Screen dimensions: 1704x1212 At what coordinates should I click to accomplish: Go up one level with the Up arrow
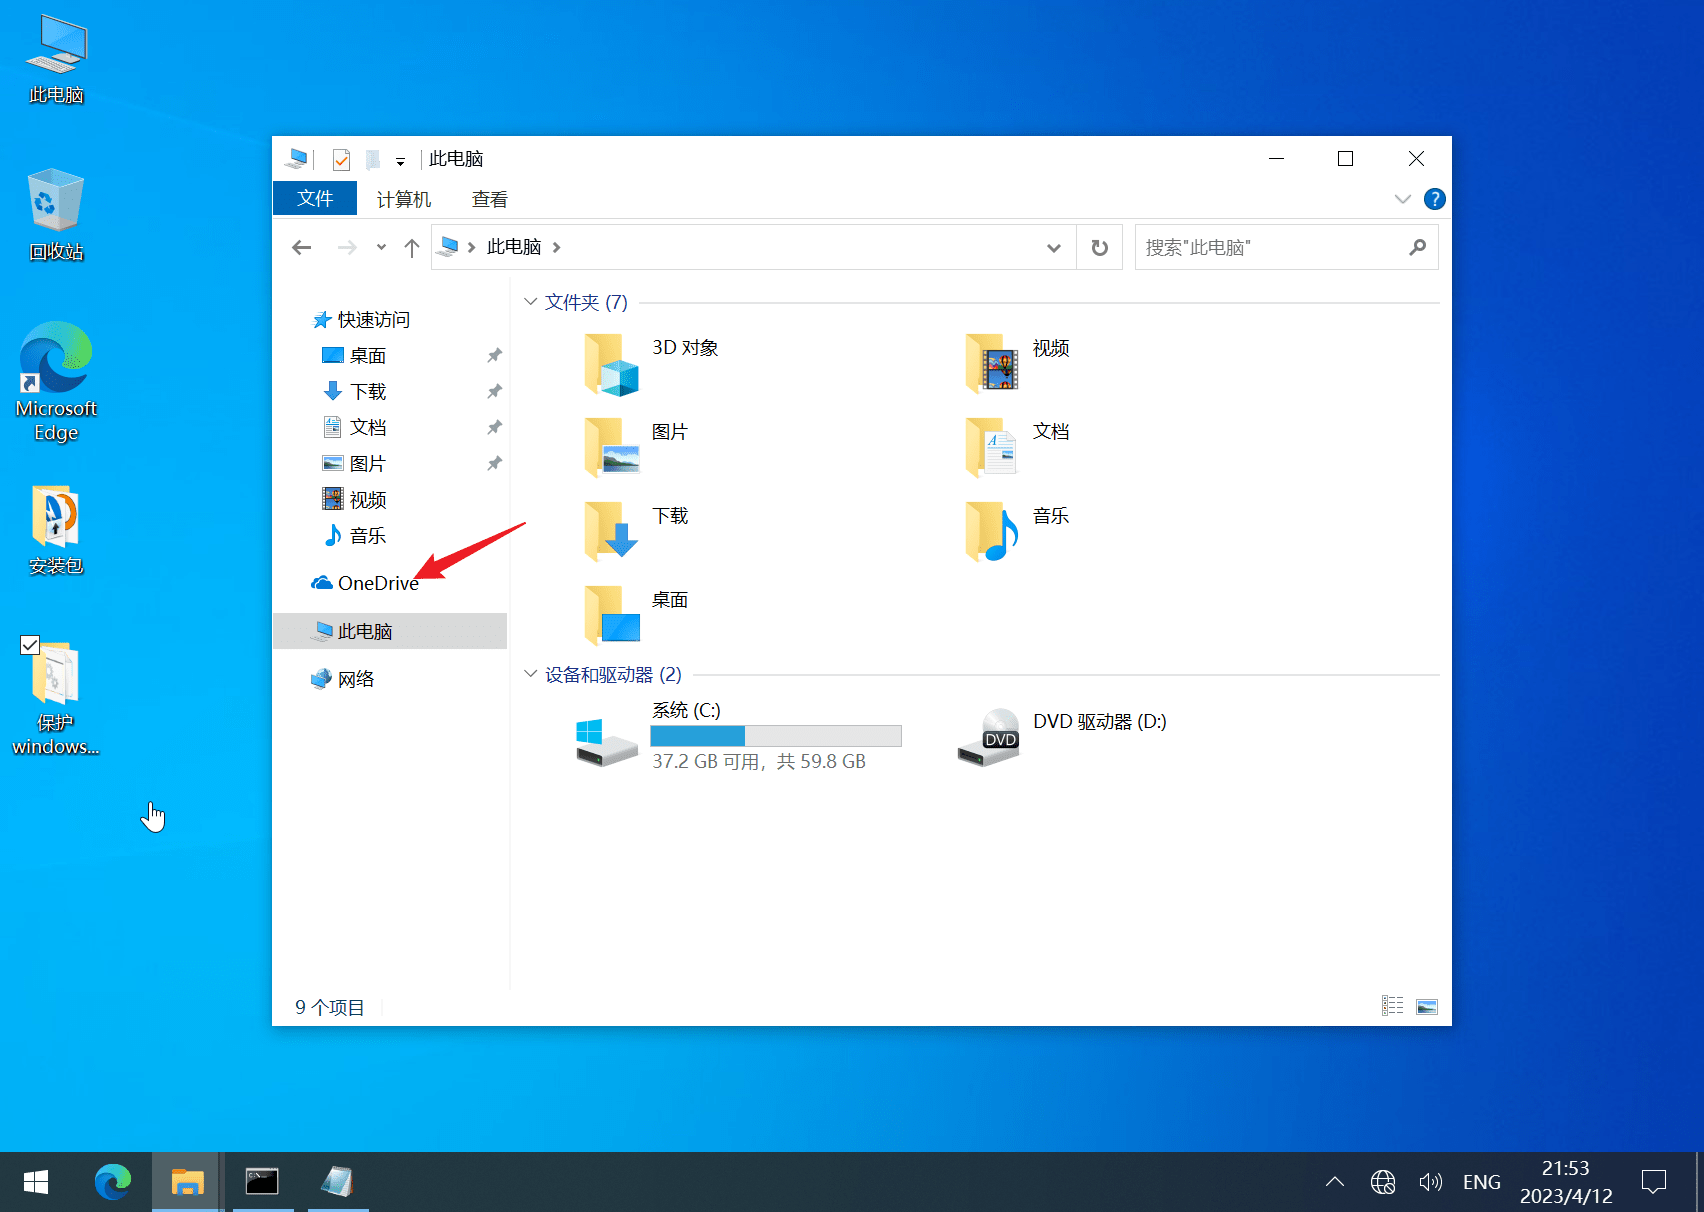coord(412,247)
